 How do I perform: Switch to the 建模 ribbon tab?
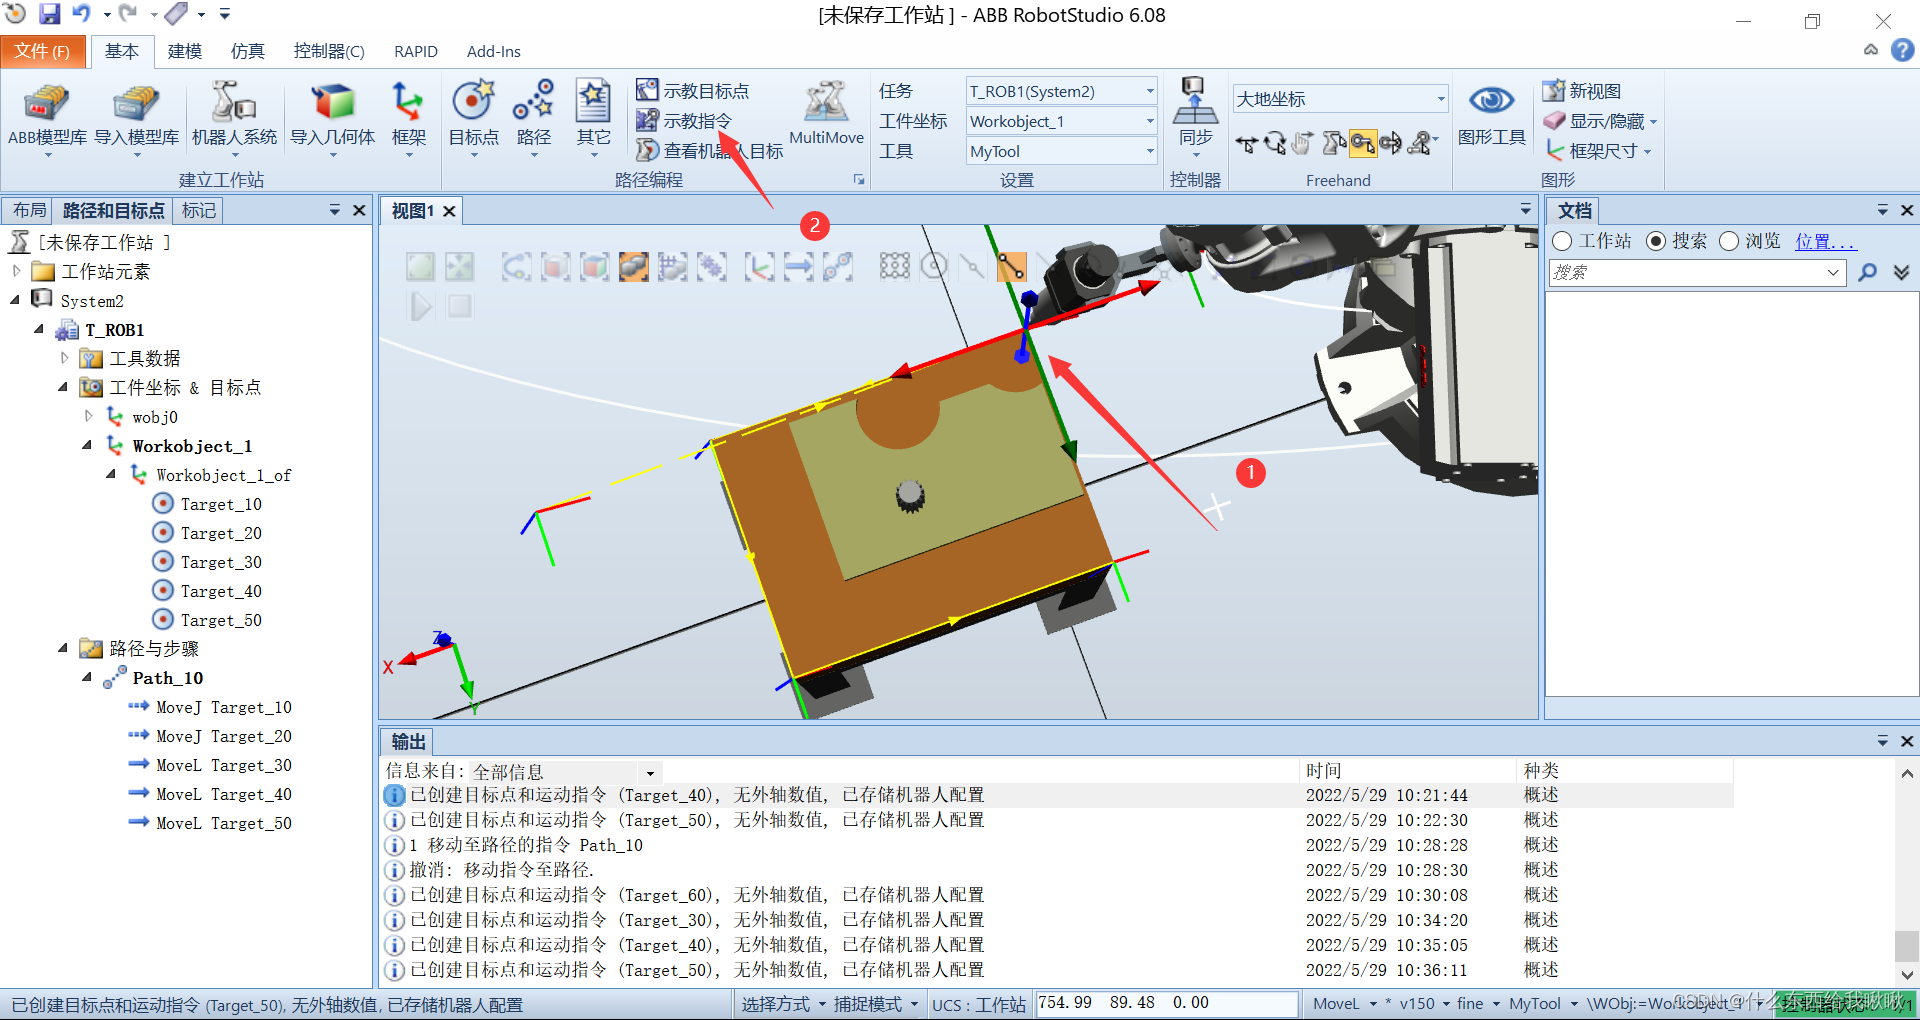[x=185, y=51]
